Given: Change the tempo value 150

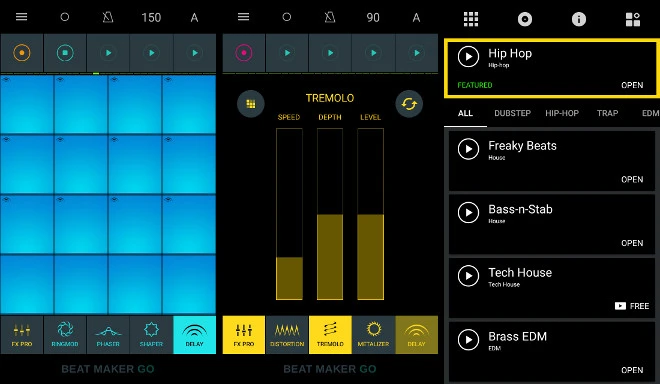Looking at the screenshot, I should tap(151, 18).
